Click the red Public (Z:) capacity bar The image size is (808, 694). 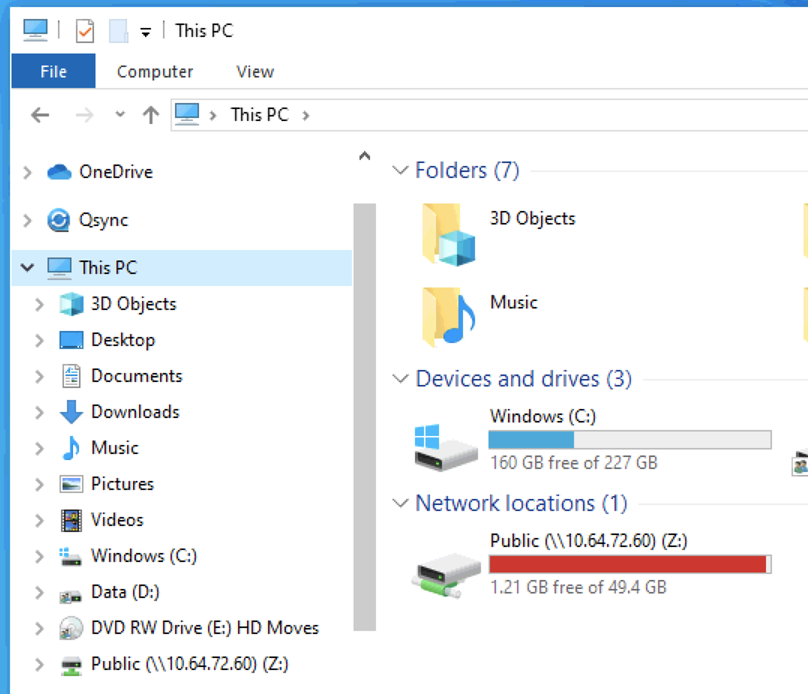(x=629, y=565)
